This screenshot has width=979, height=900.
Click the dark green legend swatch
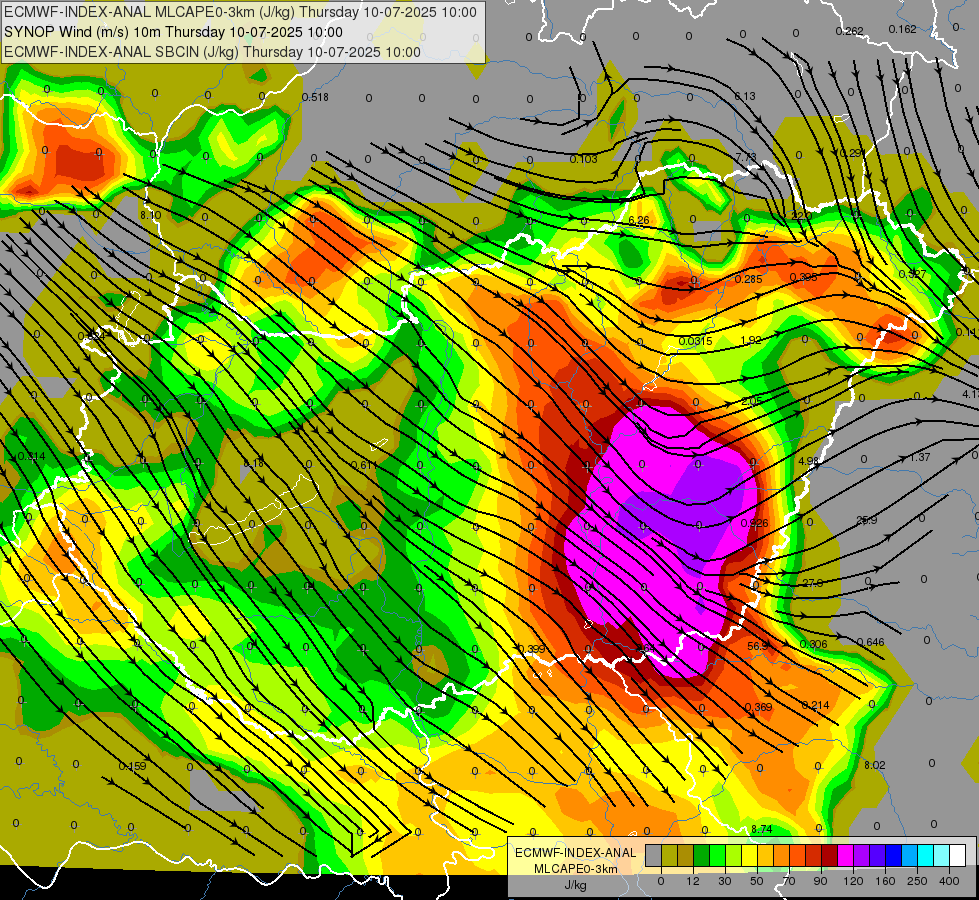[x=702, y=855]
